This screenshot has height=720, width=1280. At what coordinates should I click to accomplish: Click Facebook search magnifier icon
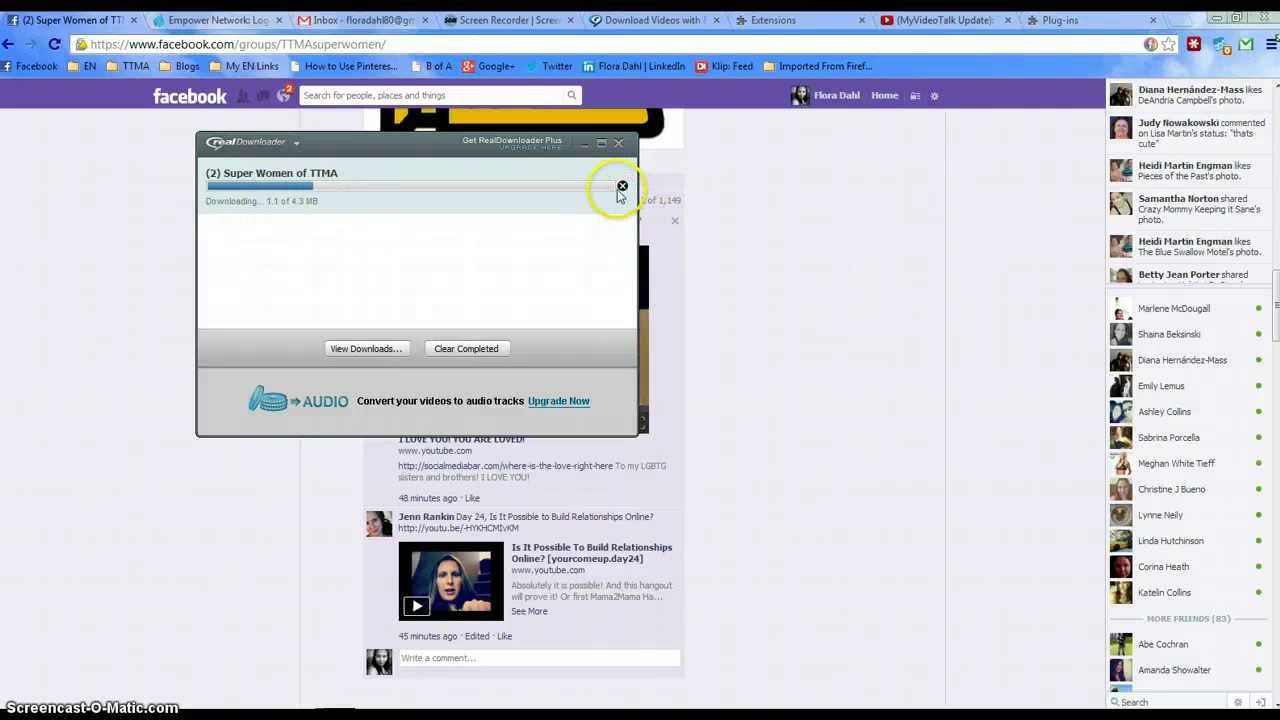coord(572,95)
